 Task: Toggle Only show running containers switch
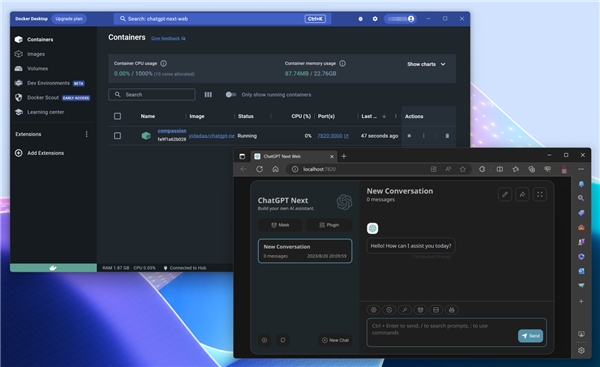tap(230, 95)
